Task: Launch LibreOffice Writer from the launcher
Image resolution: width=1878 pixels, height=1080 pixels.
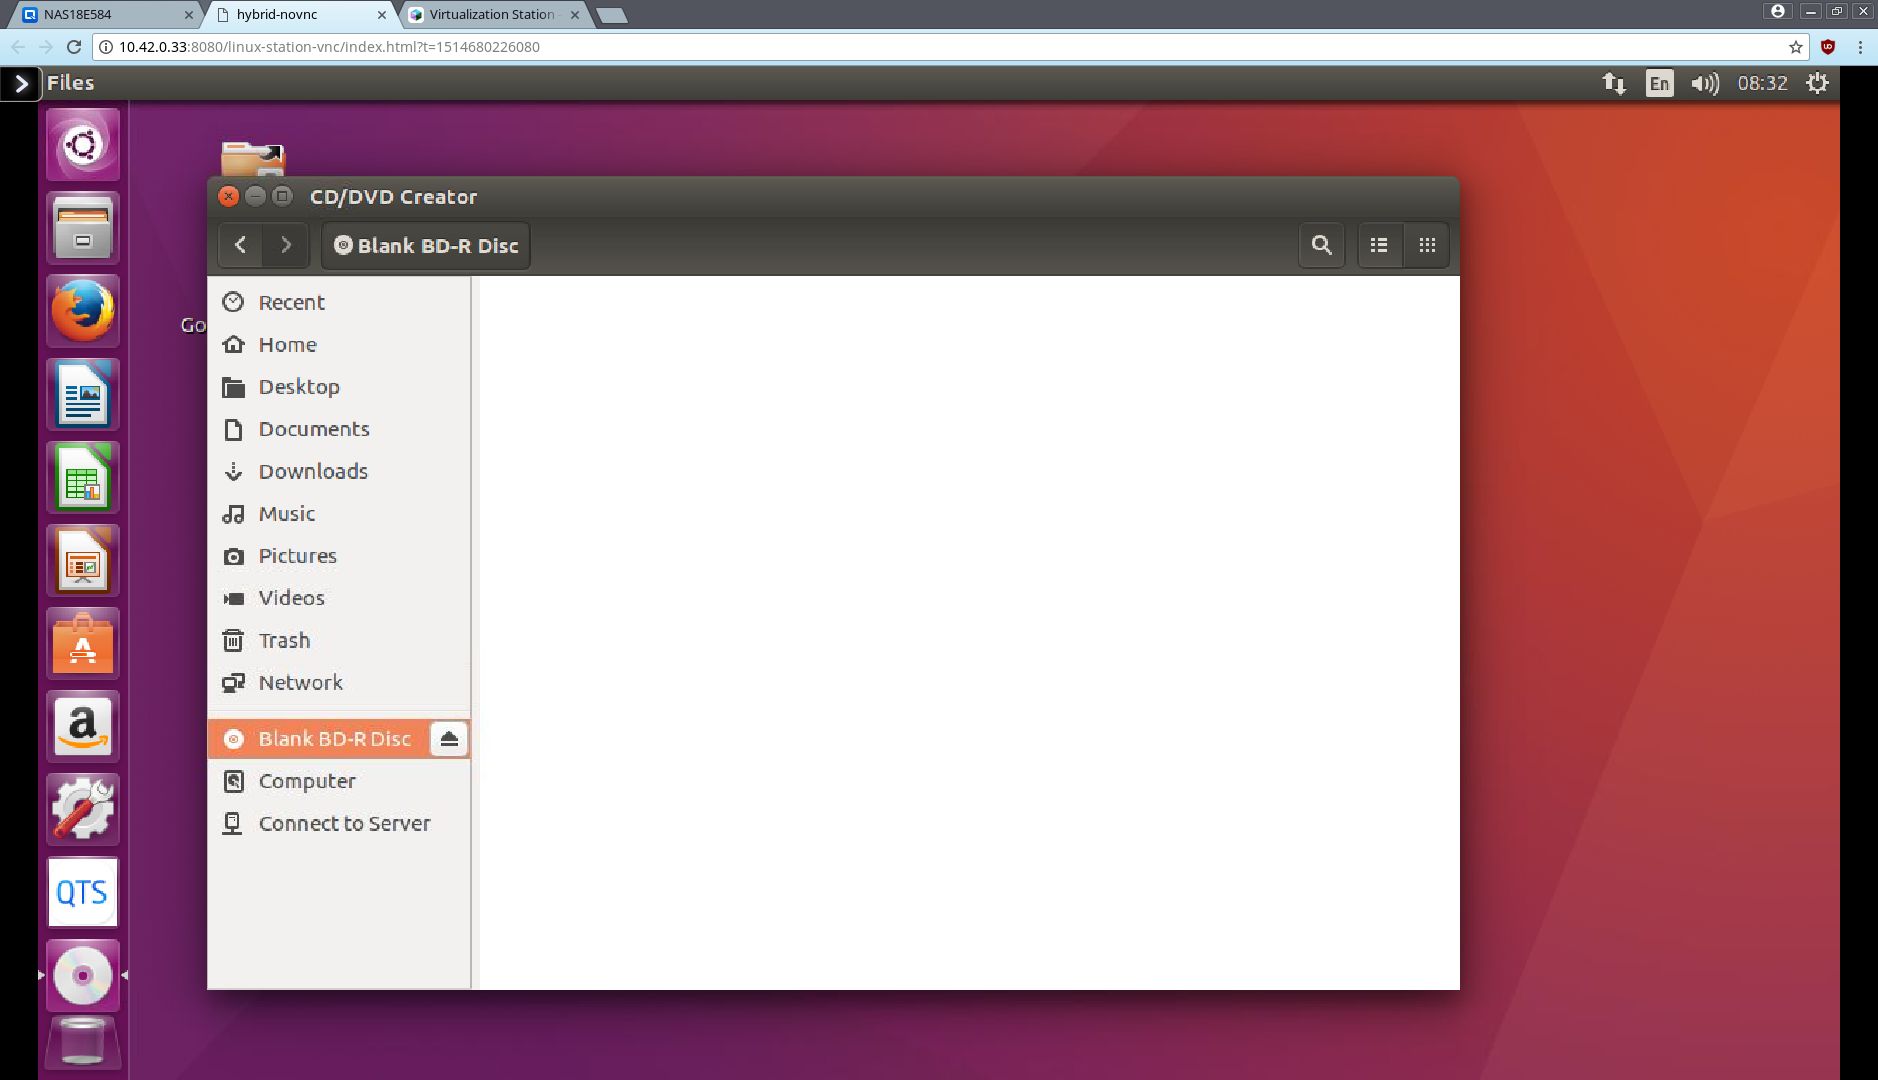Action: click(83, 394)
